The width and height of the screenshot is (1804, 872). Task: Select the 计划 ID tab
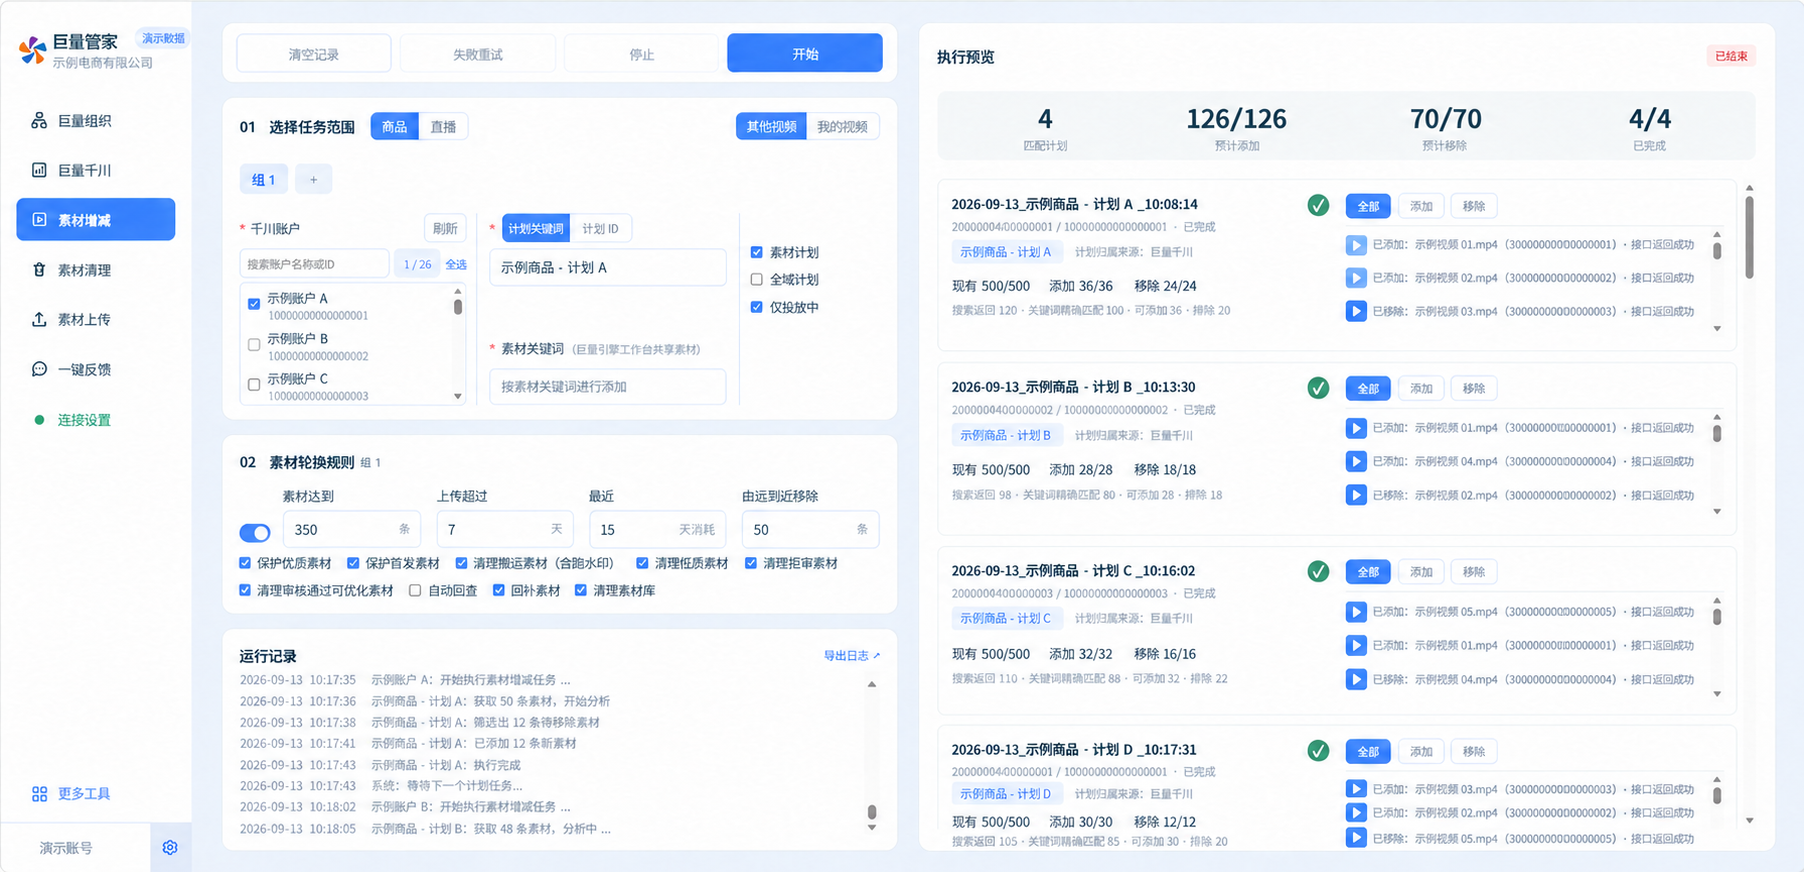pos(601,229)
